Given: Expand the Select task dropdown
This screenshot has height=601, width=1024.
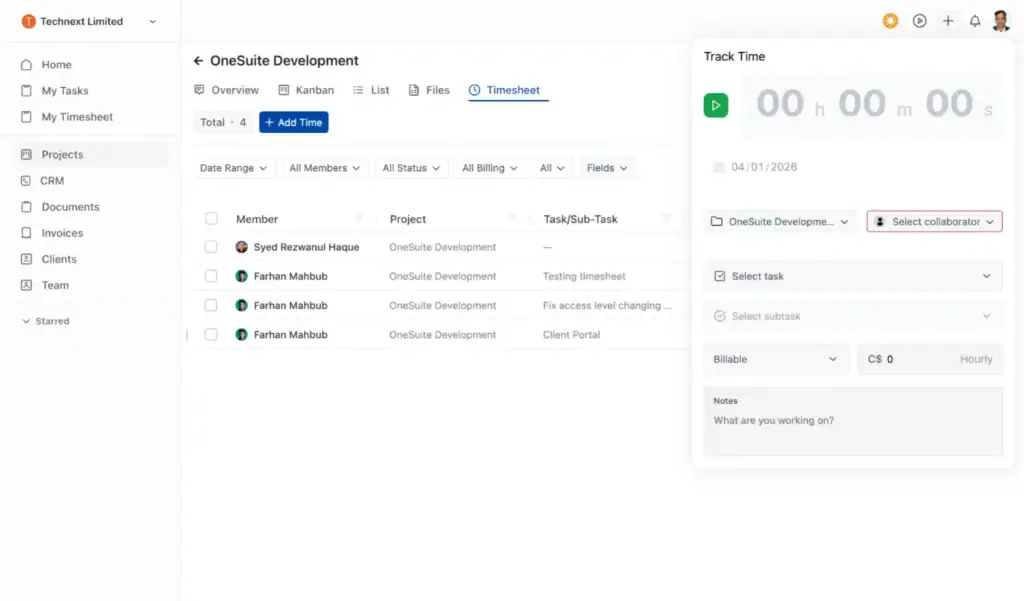Looking at the screenshot, I should [x=852, y=276].
